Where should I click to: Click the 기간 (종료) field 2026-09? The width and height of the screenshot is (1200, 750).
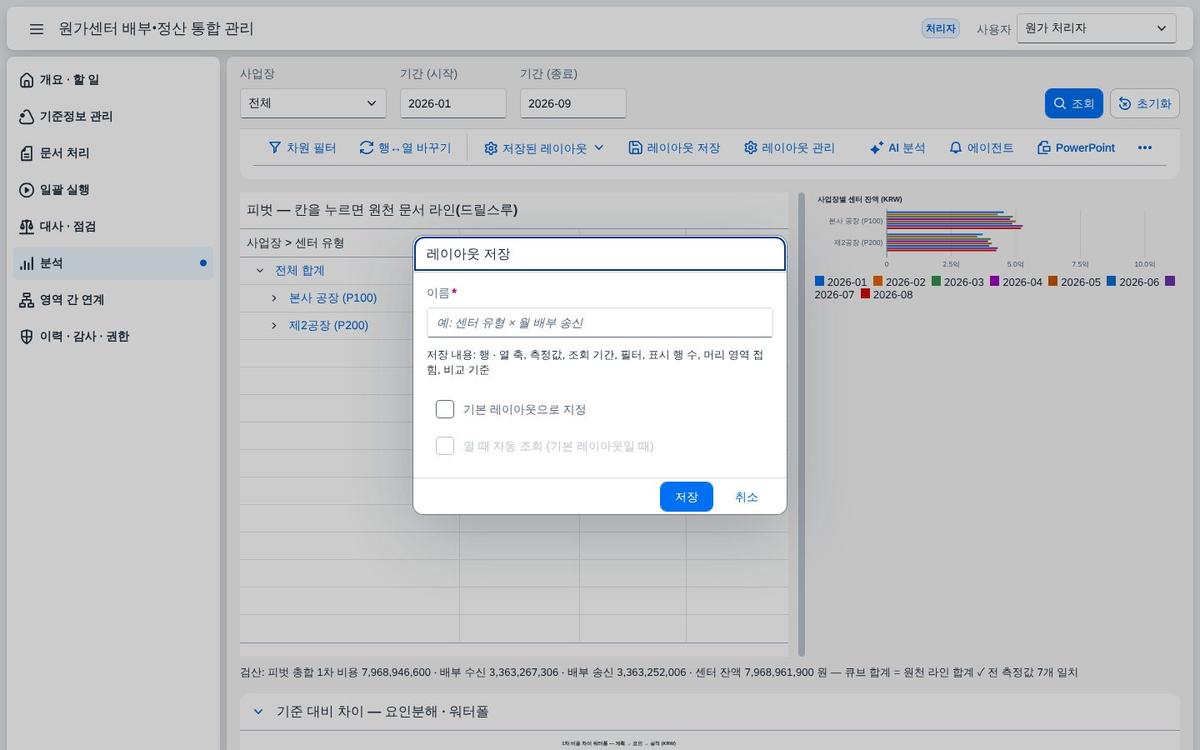coord(573,103)
